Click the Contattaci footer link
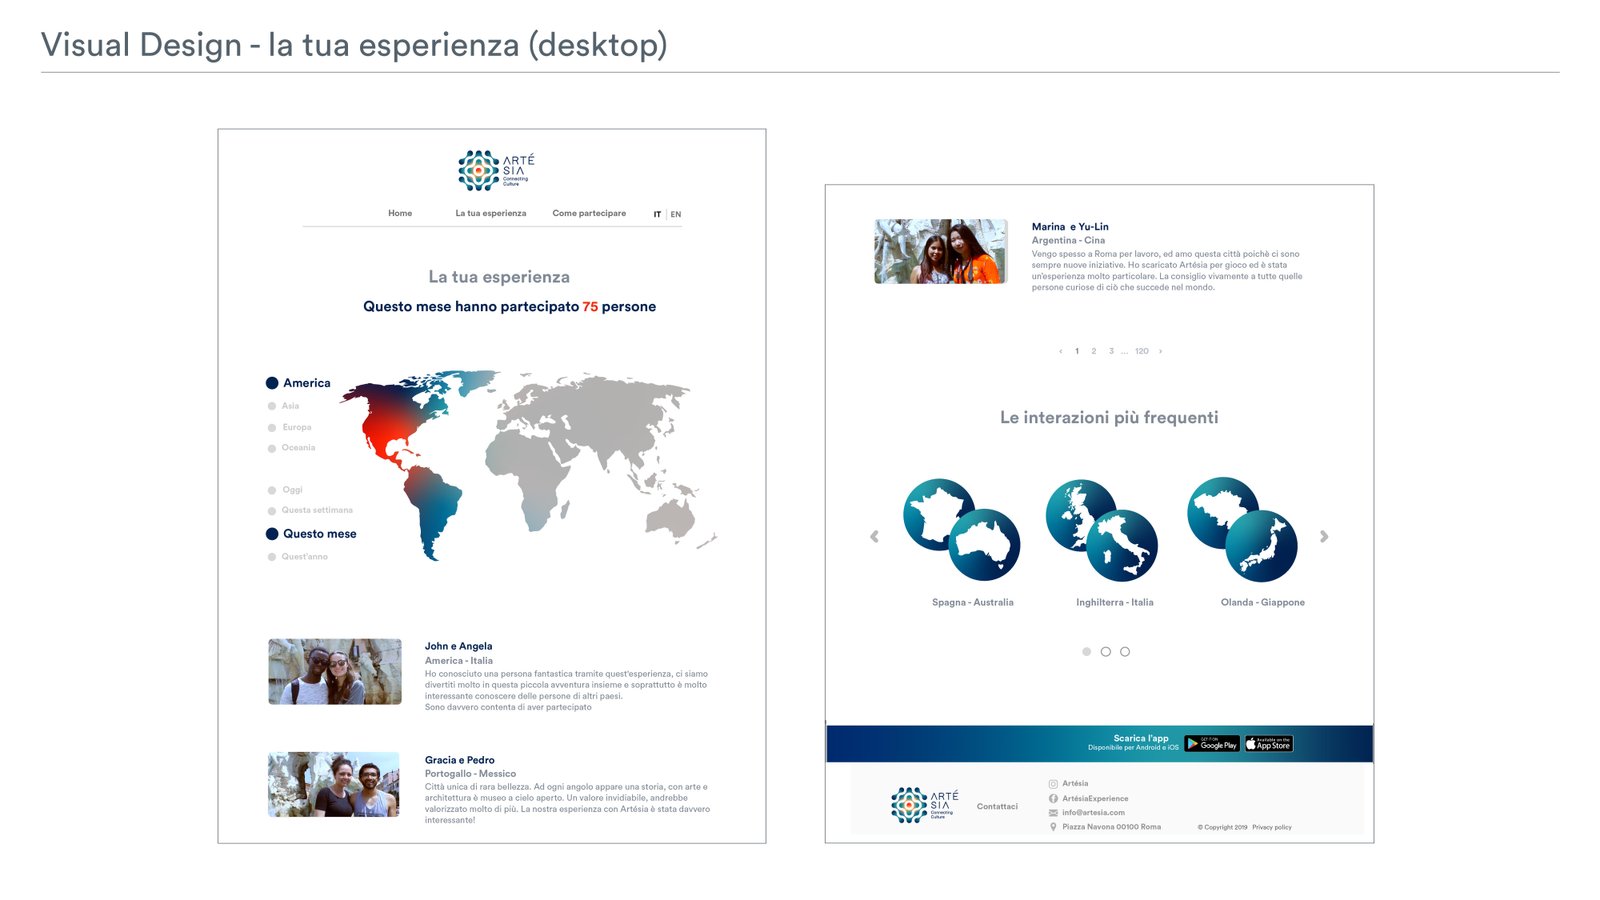1600x900 pixels. click(x=997, y=806)
